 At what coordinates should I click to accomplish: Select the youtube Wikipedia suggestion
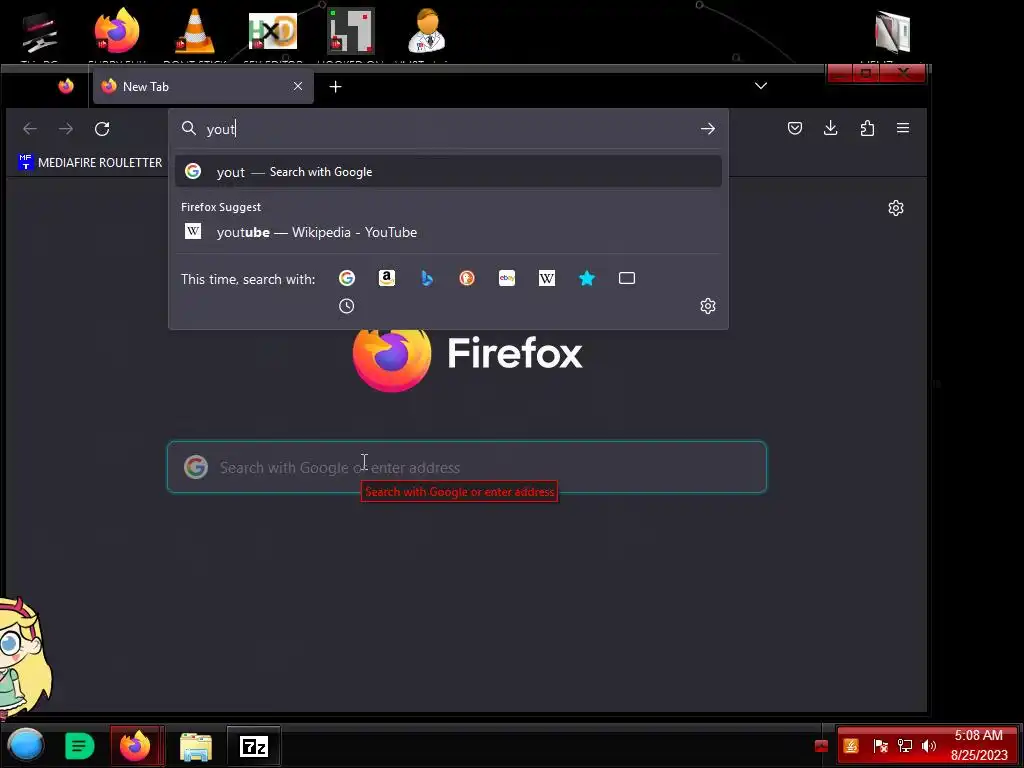[448, 232]
